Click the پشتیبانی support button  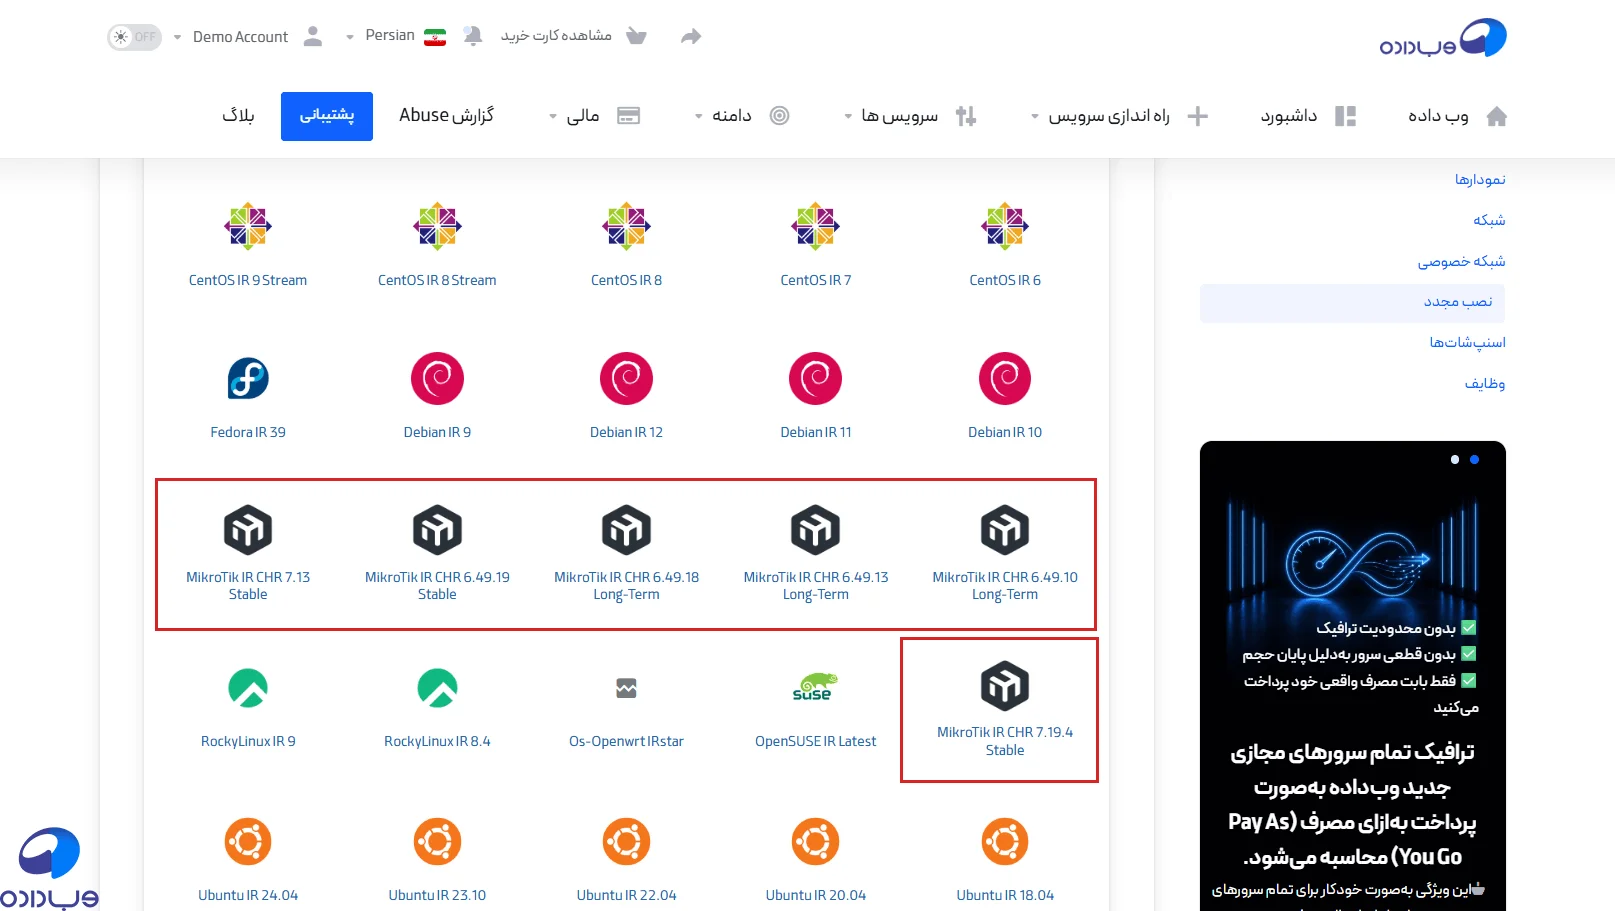coord(327,116)
